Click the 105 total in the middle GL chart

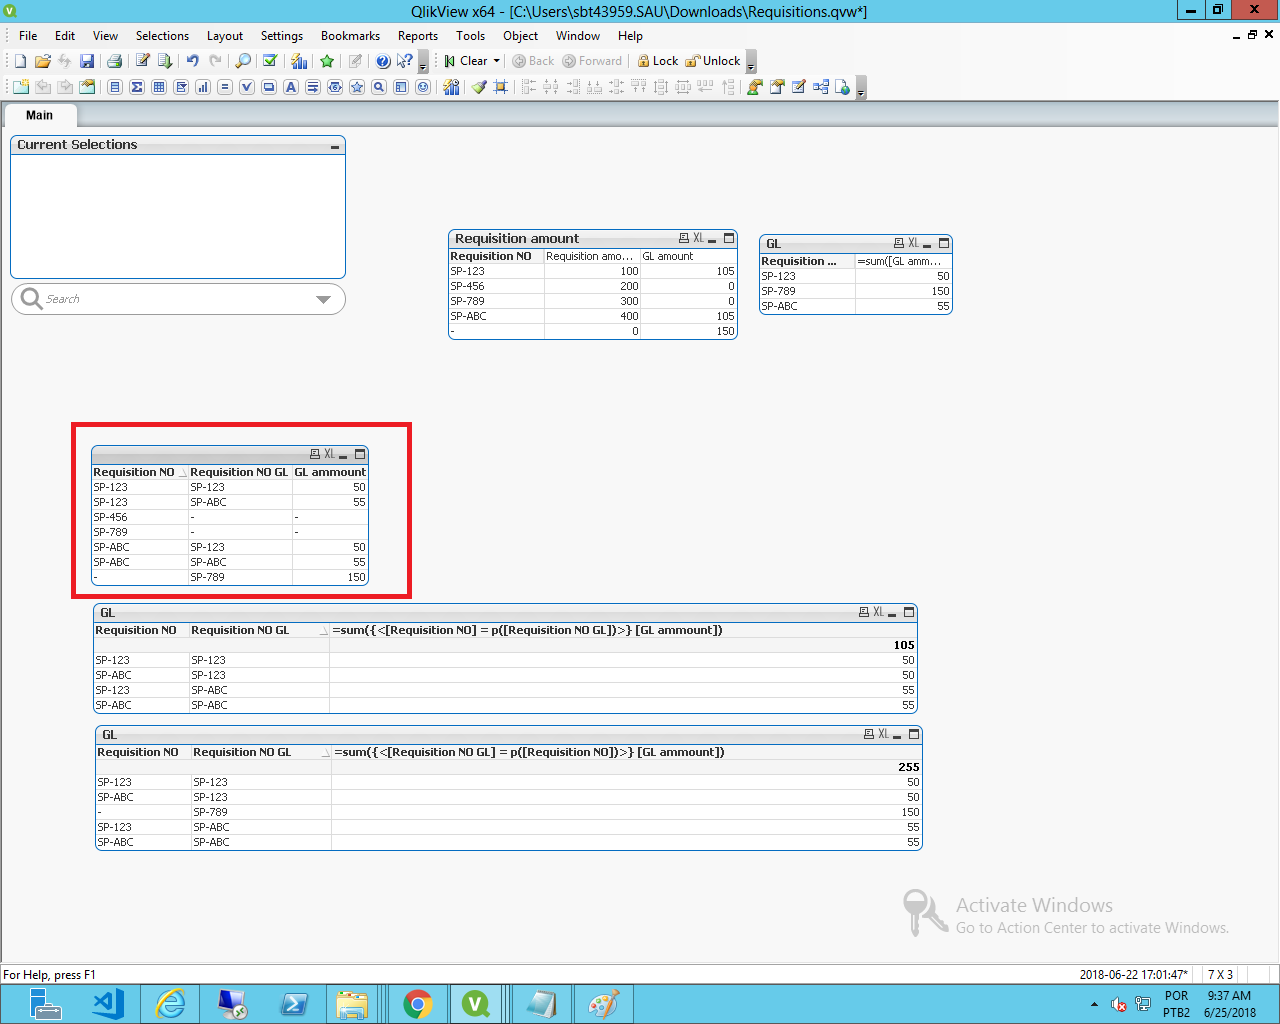904,645
